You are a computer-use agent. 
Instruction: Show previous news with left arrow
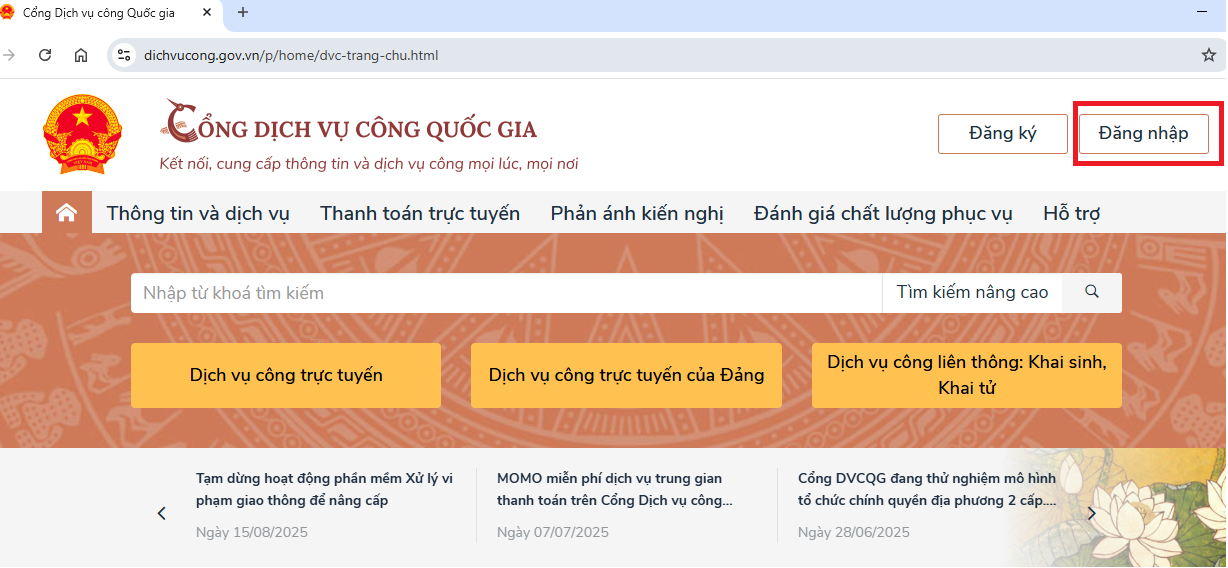[x=162, y=513]
